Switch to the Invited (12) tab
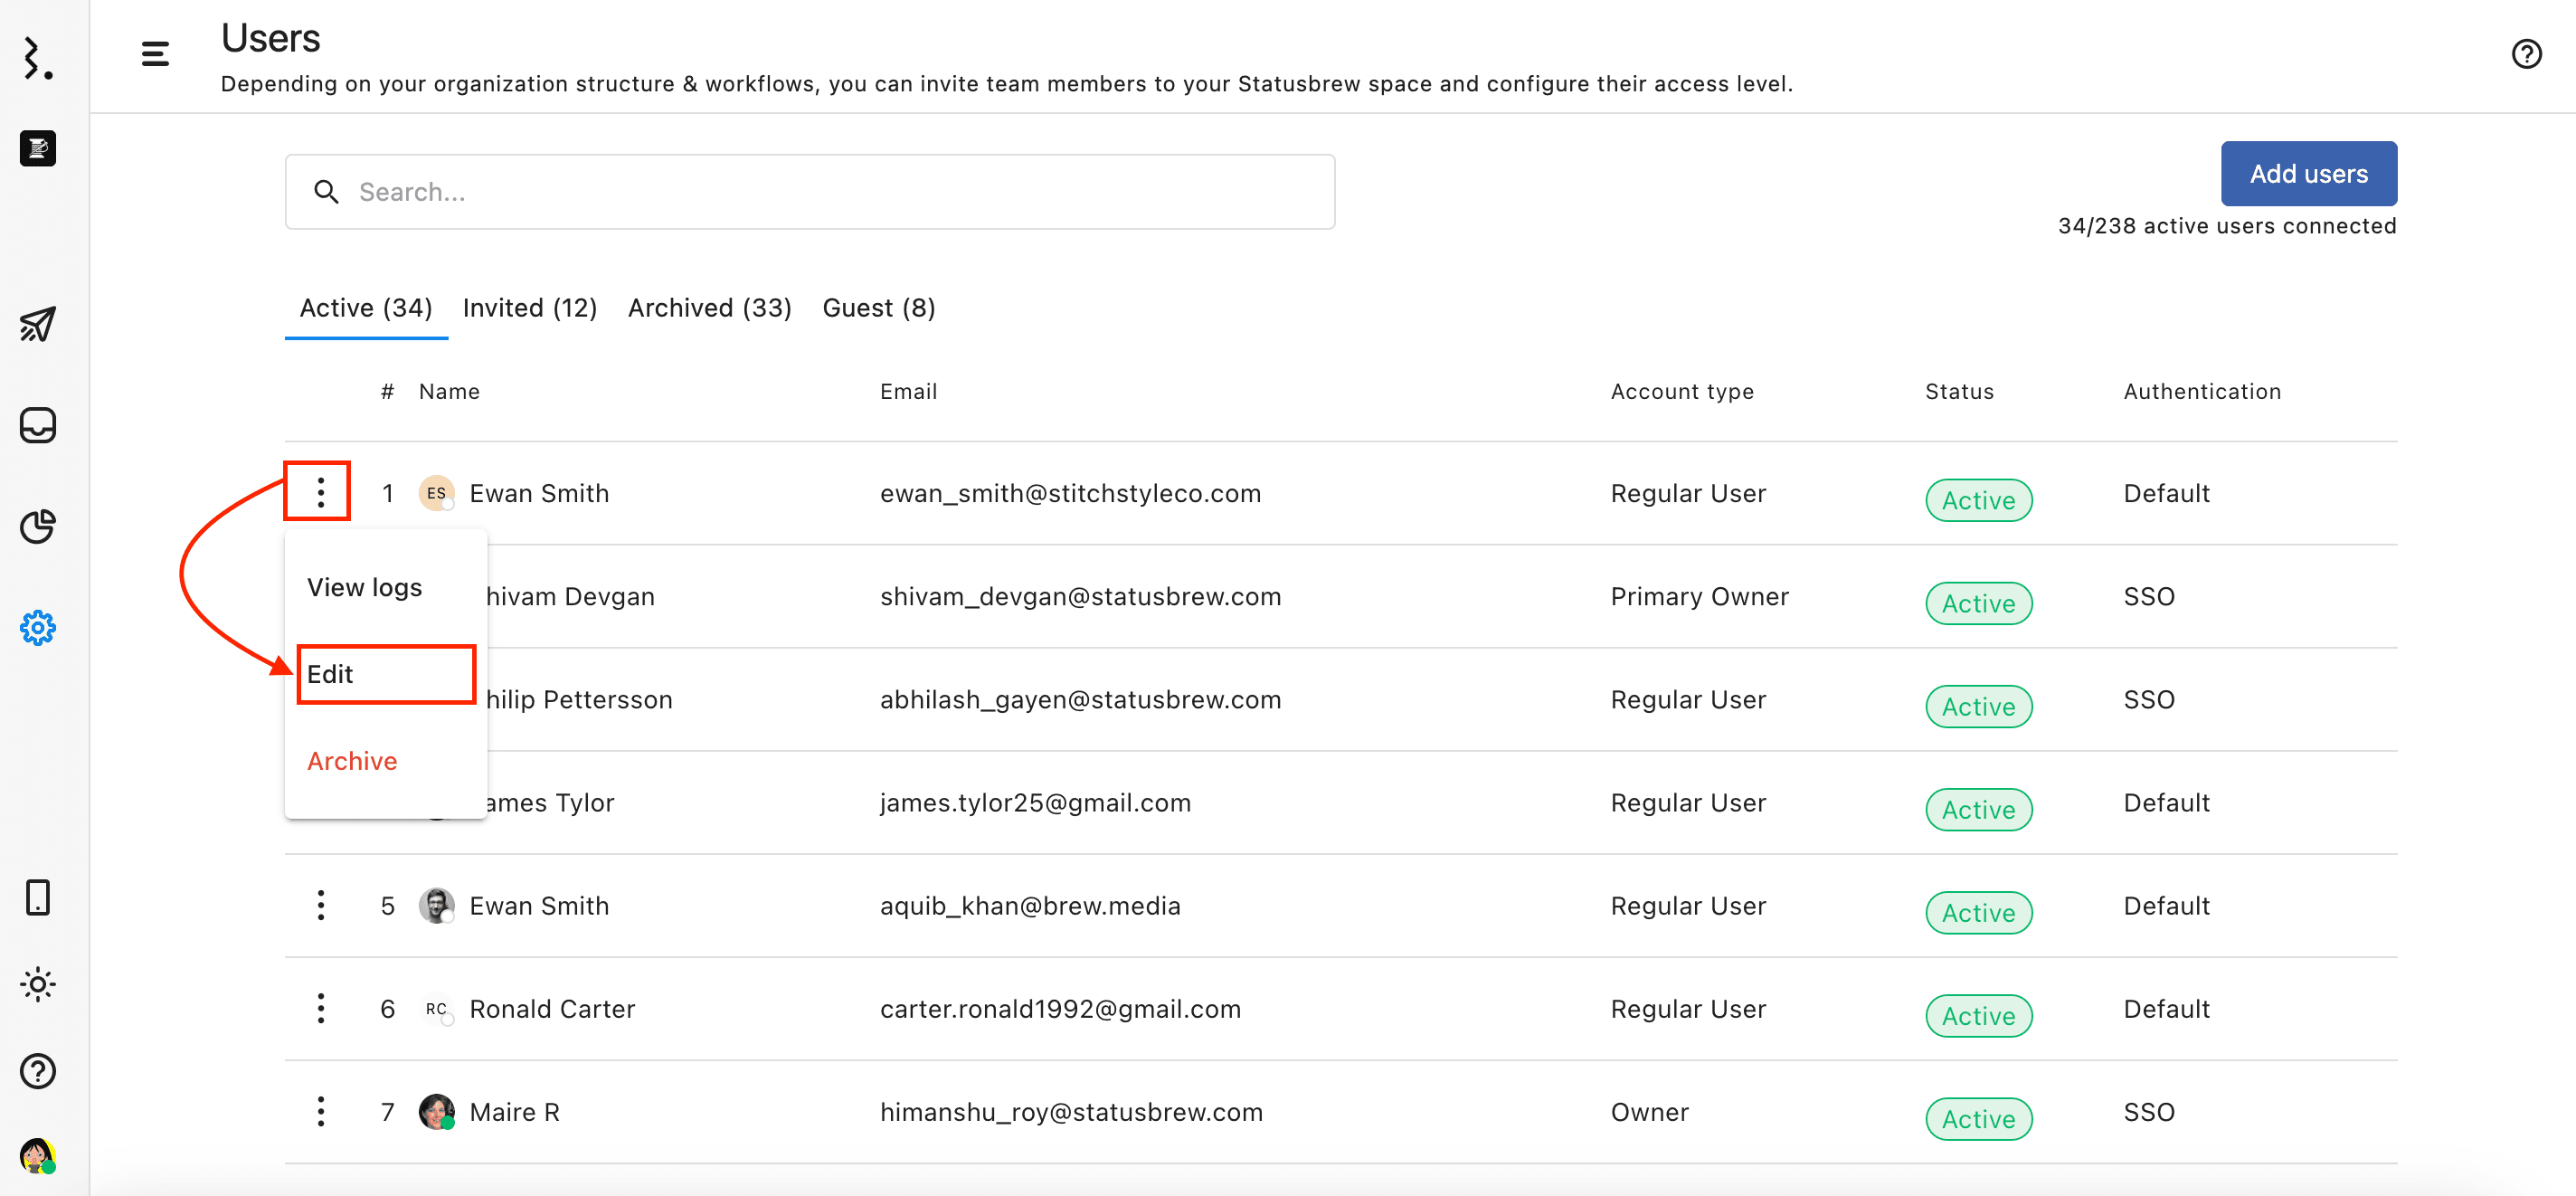 coord(529,308)
